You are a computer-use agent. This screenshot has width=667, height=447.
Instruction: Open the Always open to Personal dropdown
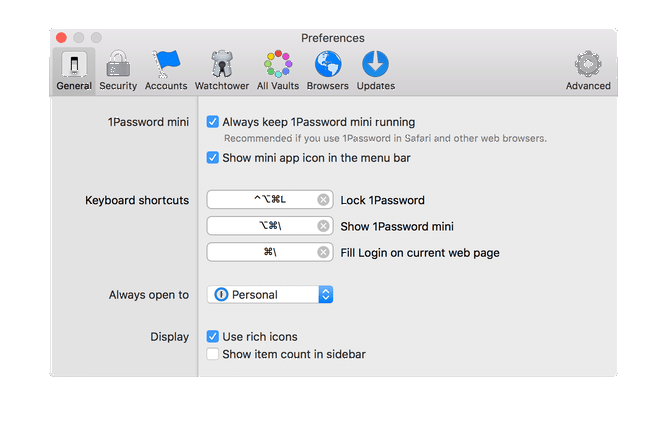(x=270, y=294)
